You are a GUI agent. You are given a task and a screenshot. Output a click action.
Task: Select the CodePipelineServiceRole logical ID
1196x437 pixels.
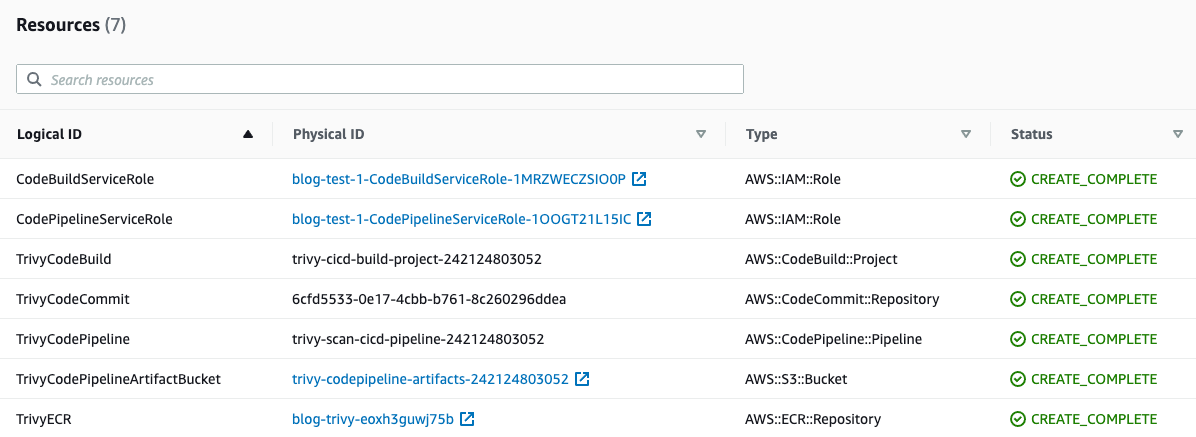coord(95,219)
